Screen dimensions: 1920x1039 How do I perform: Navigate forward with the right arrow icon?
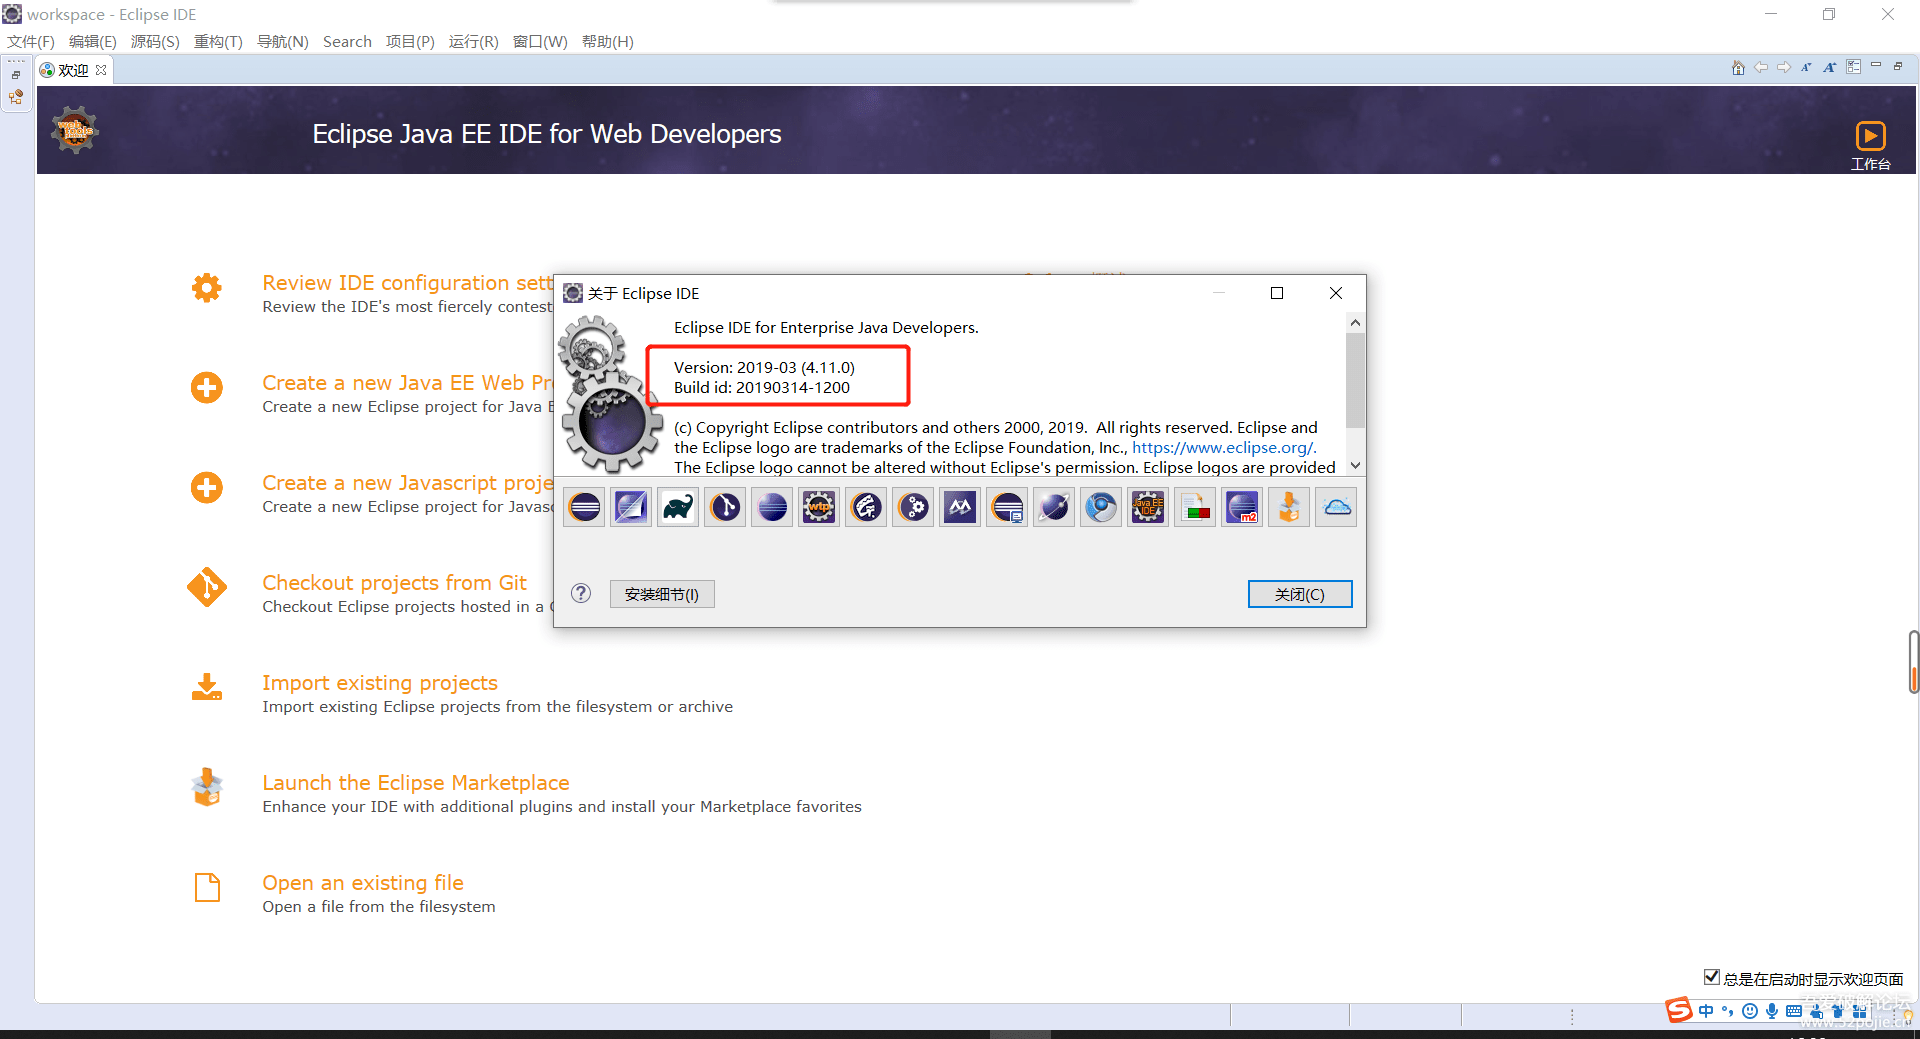pos(1784,67)
